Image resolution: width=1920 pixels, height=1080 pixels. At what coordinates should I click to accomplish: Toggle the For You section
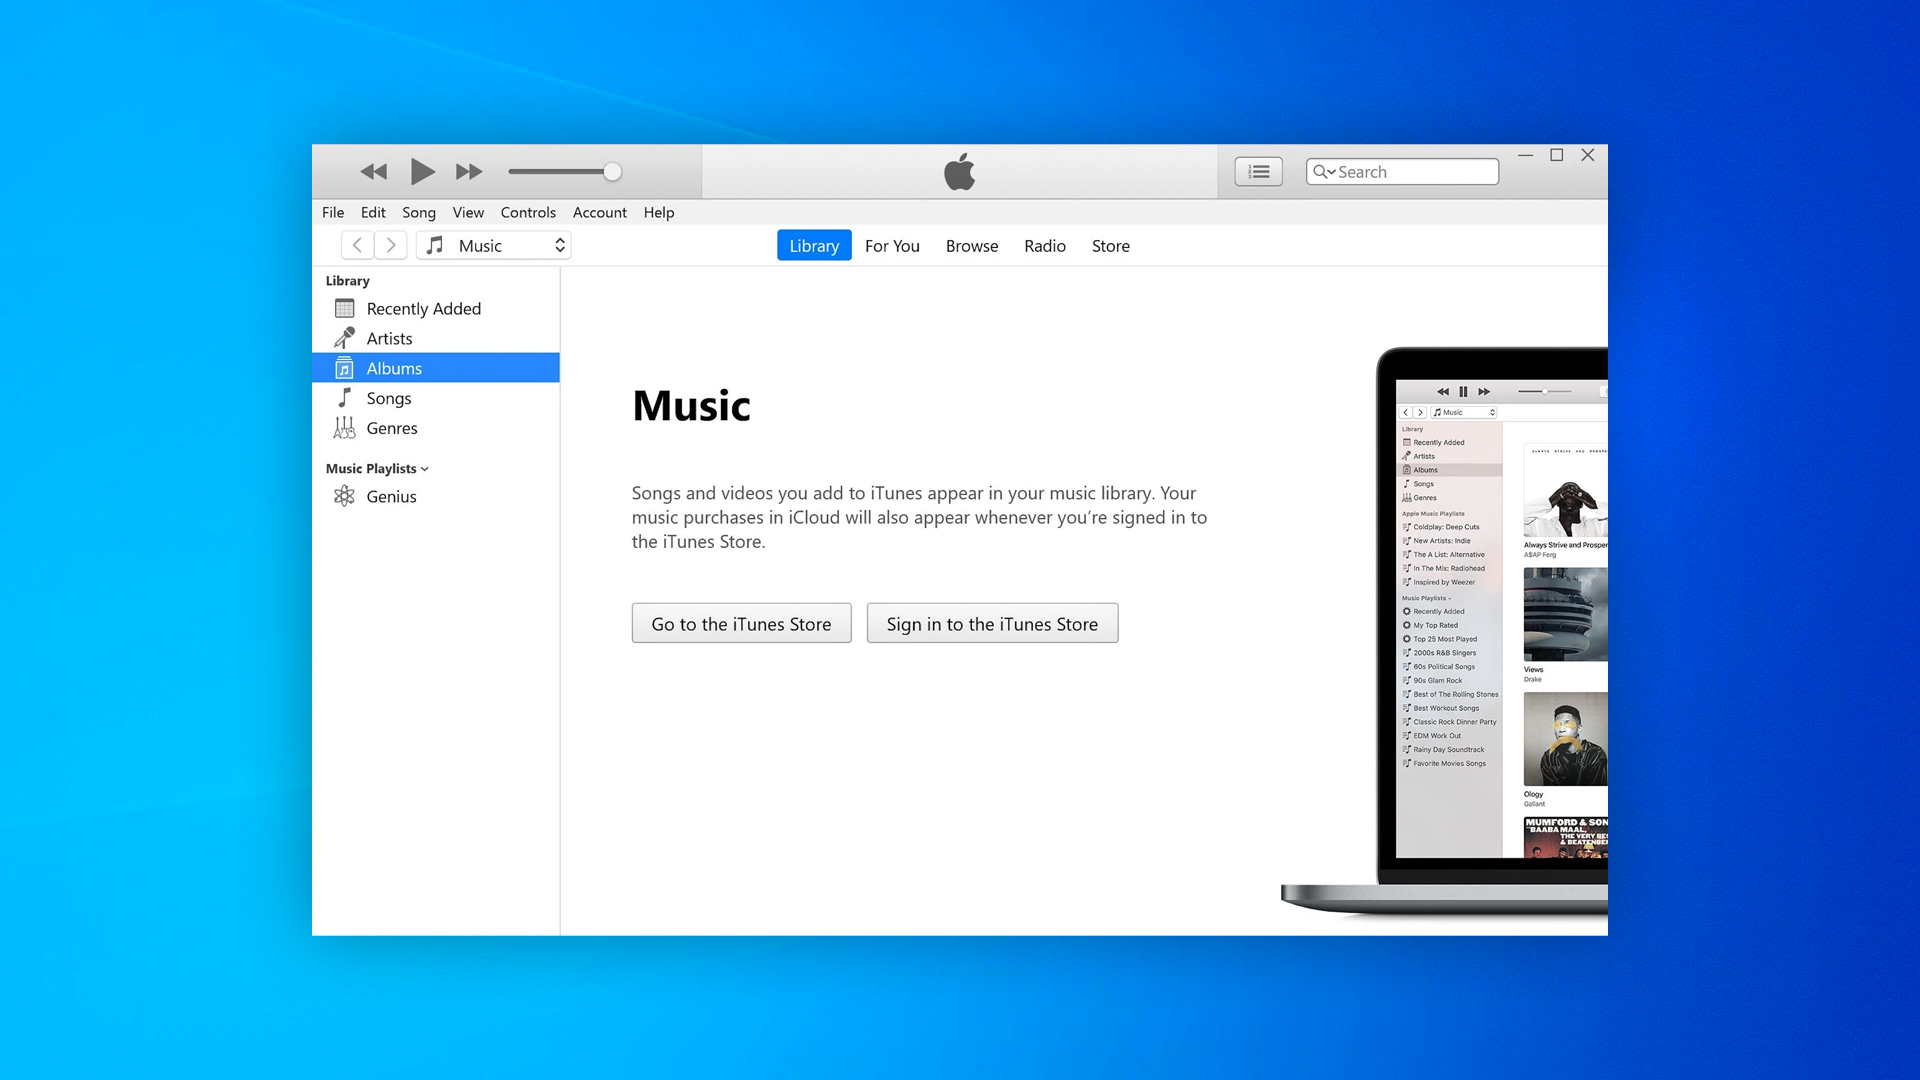tap(893, 245)
